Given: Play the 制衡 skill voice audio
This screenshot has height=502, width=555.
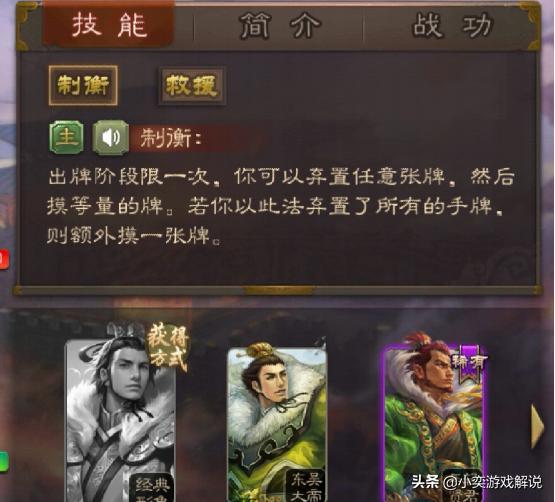Looking at the screenshot, I should 110,138.
